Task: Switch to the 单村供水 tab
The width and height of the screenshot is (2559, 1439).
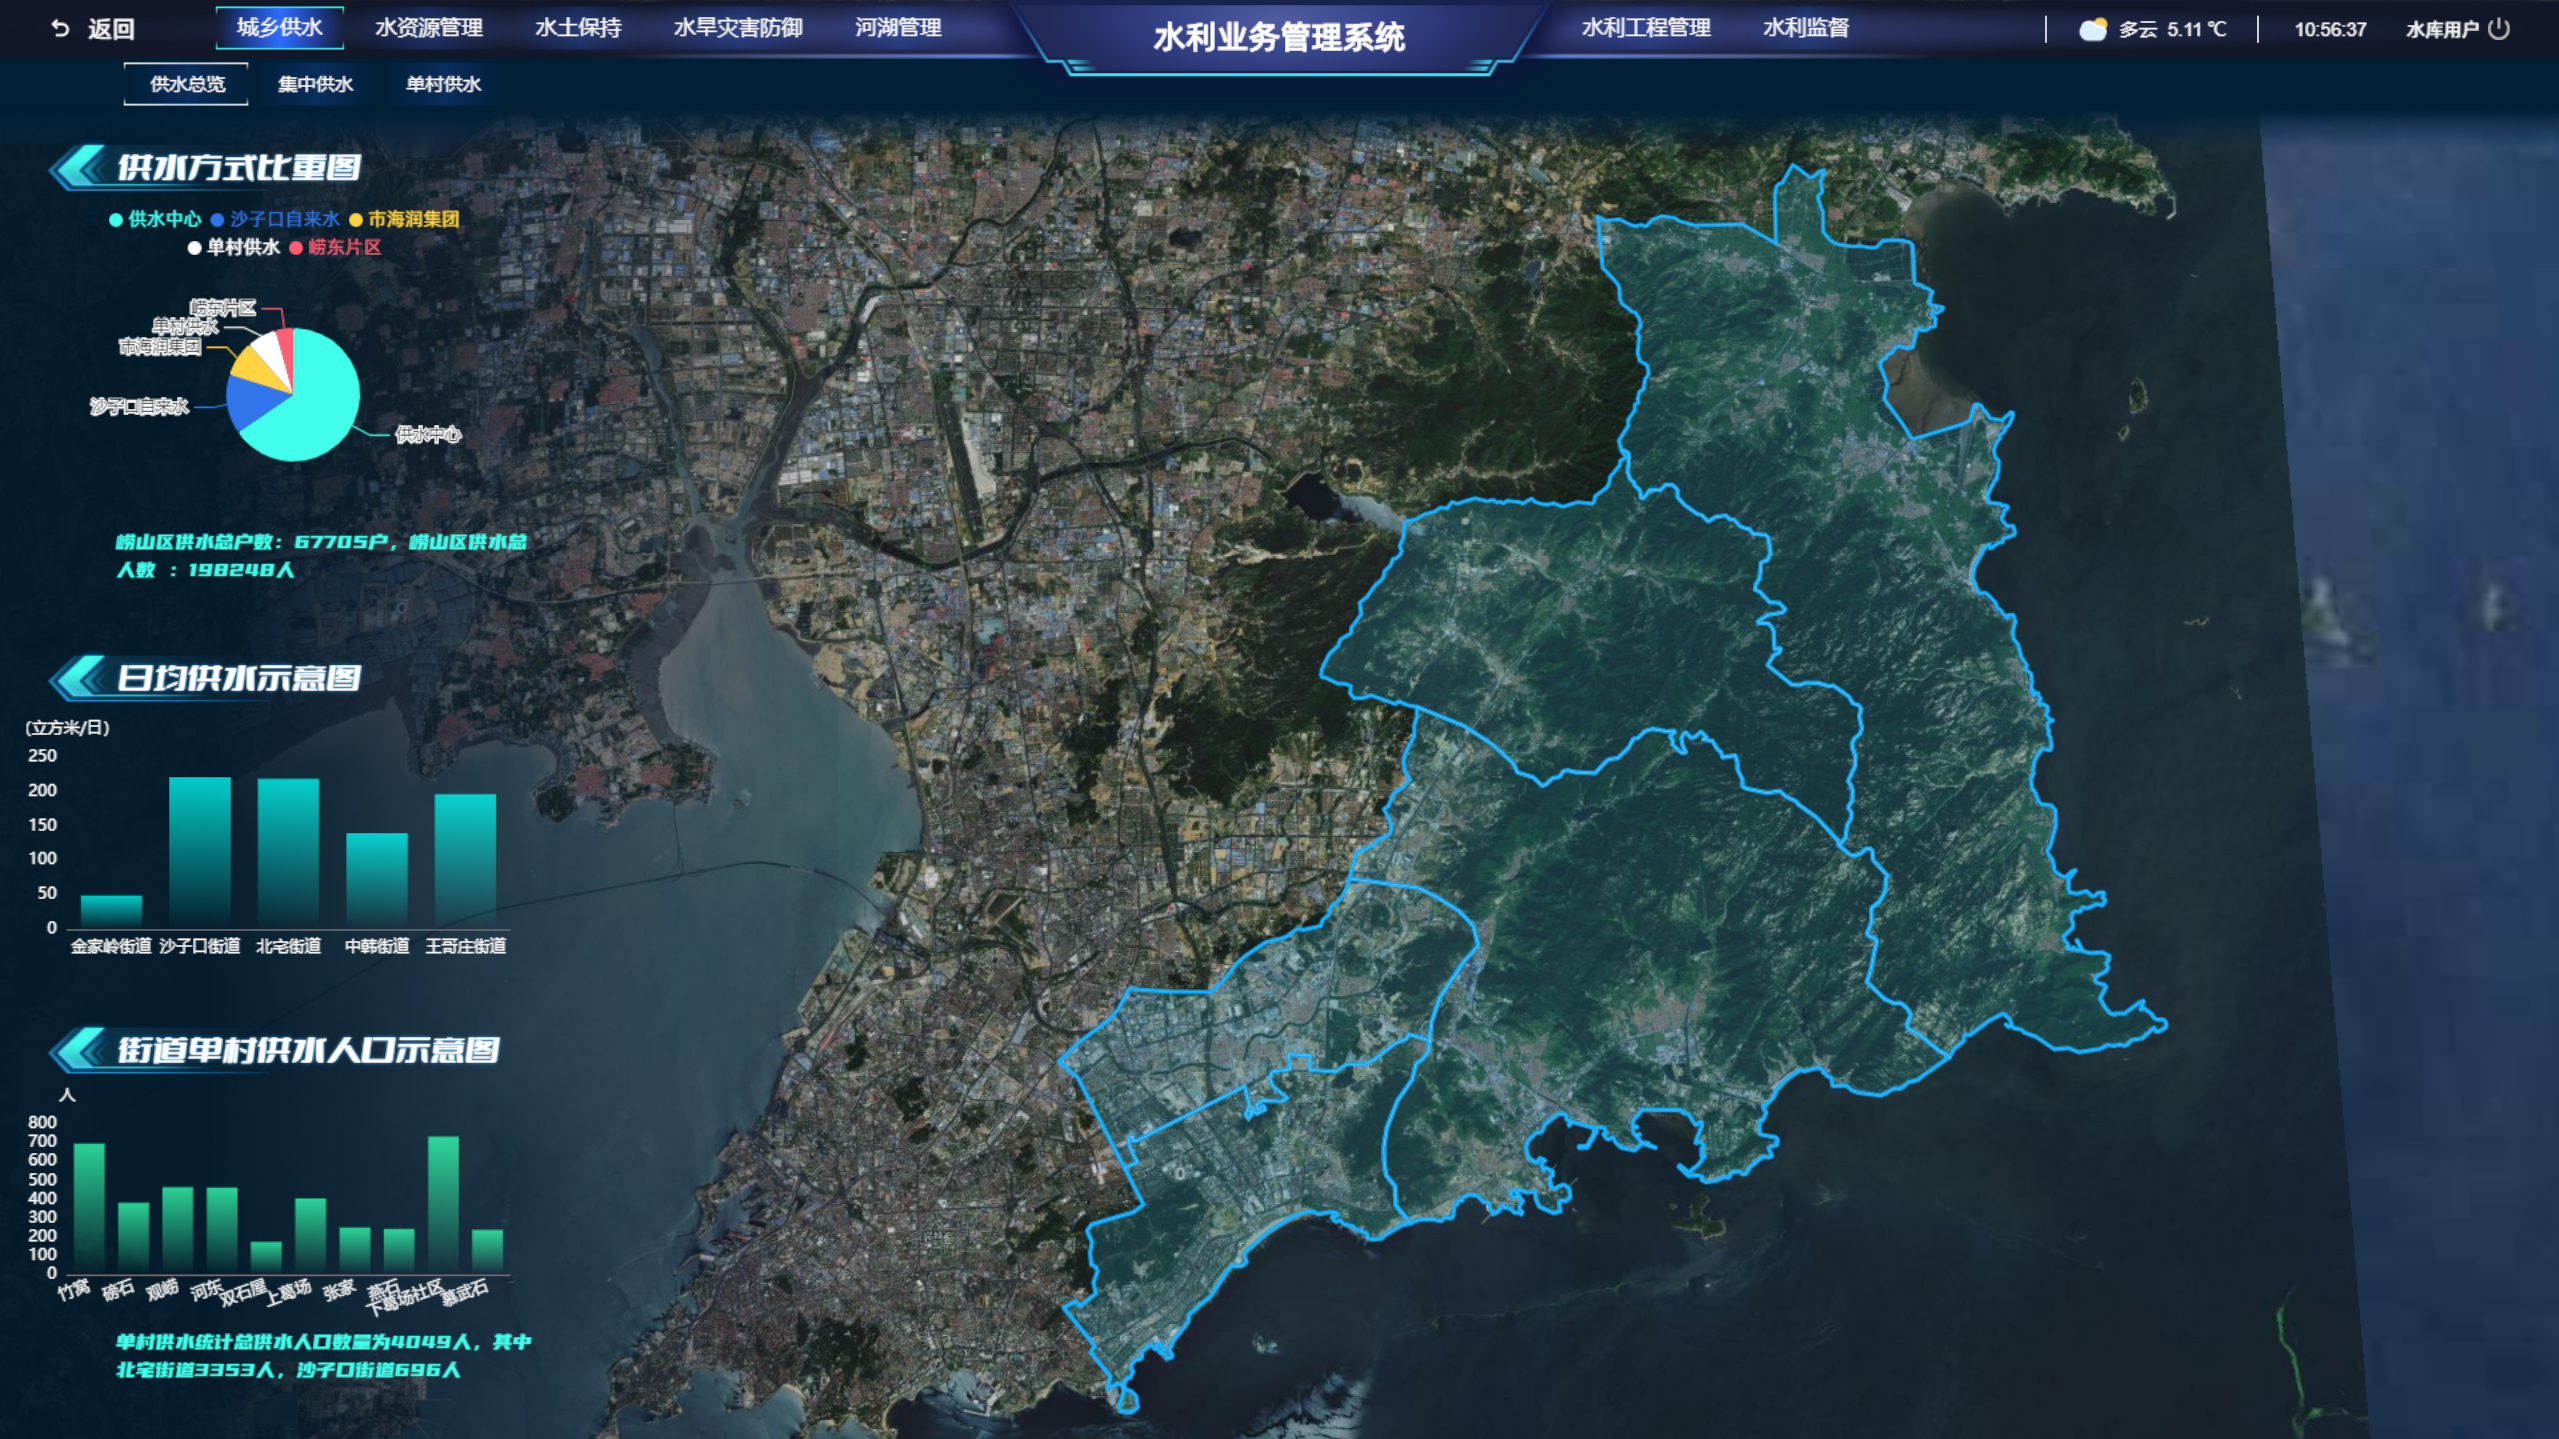Action: coord(443,84)
